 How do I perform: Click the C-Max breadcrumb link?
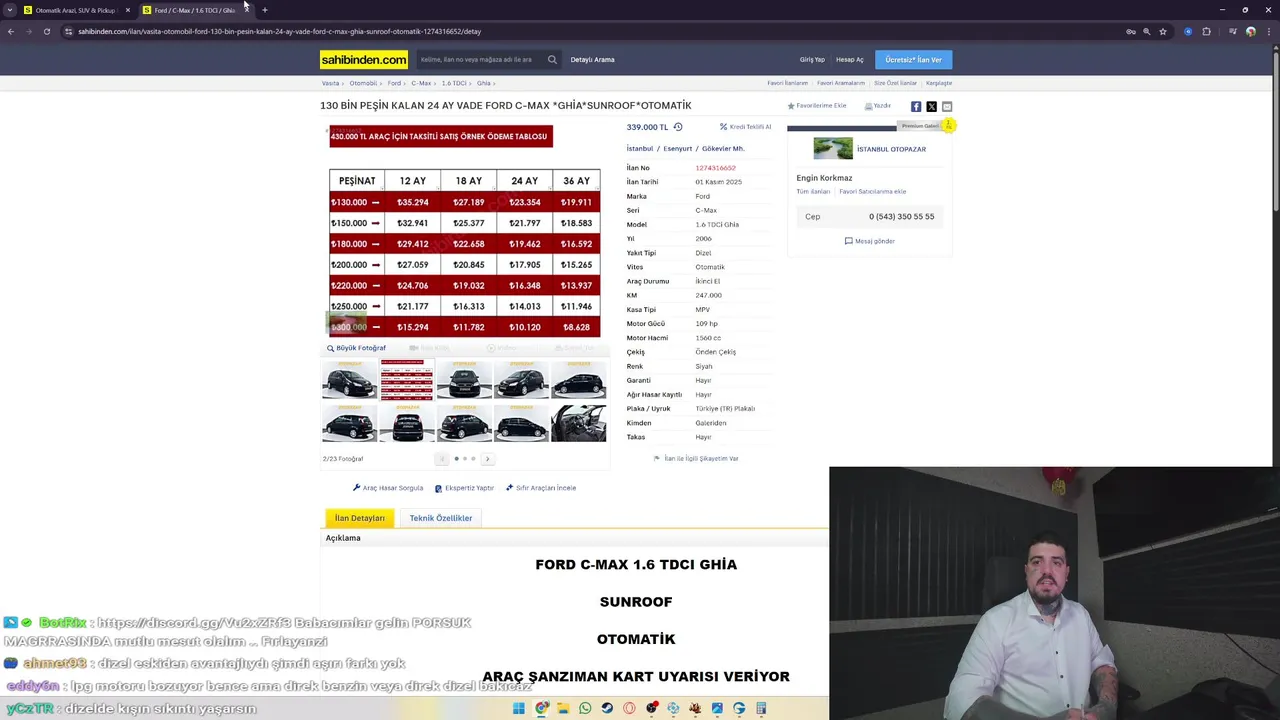coord(421,83)
